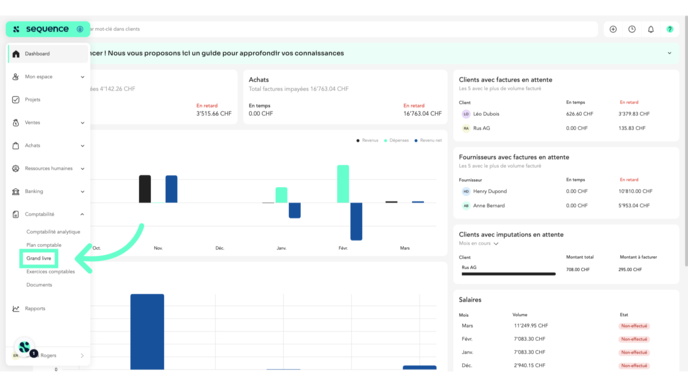Open the Rogers user menu arrow

coord(82,355)
